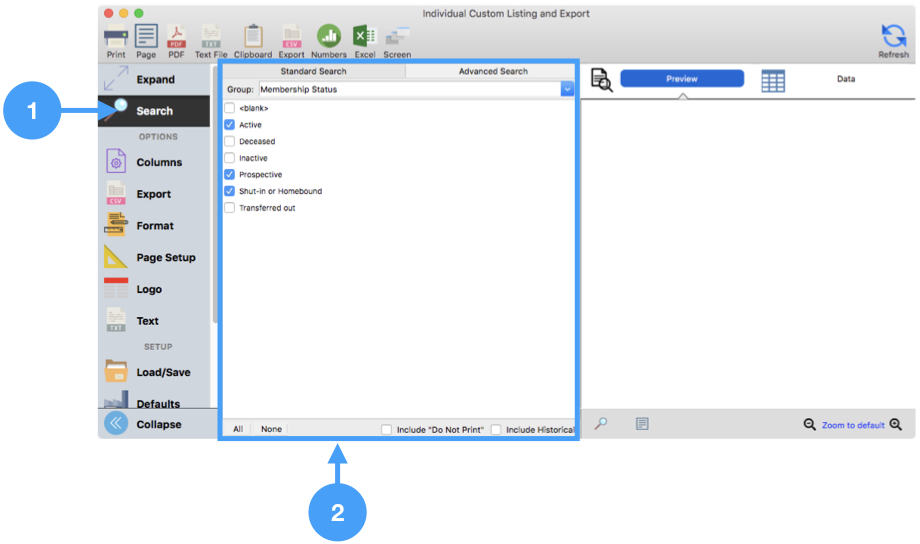This screenshot has width=920, height=544.
Task: Open the Group dropdown for Membership Status
Action: pyautogui.click(x=567, y=89)
